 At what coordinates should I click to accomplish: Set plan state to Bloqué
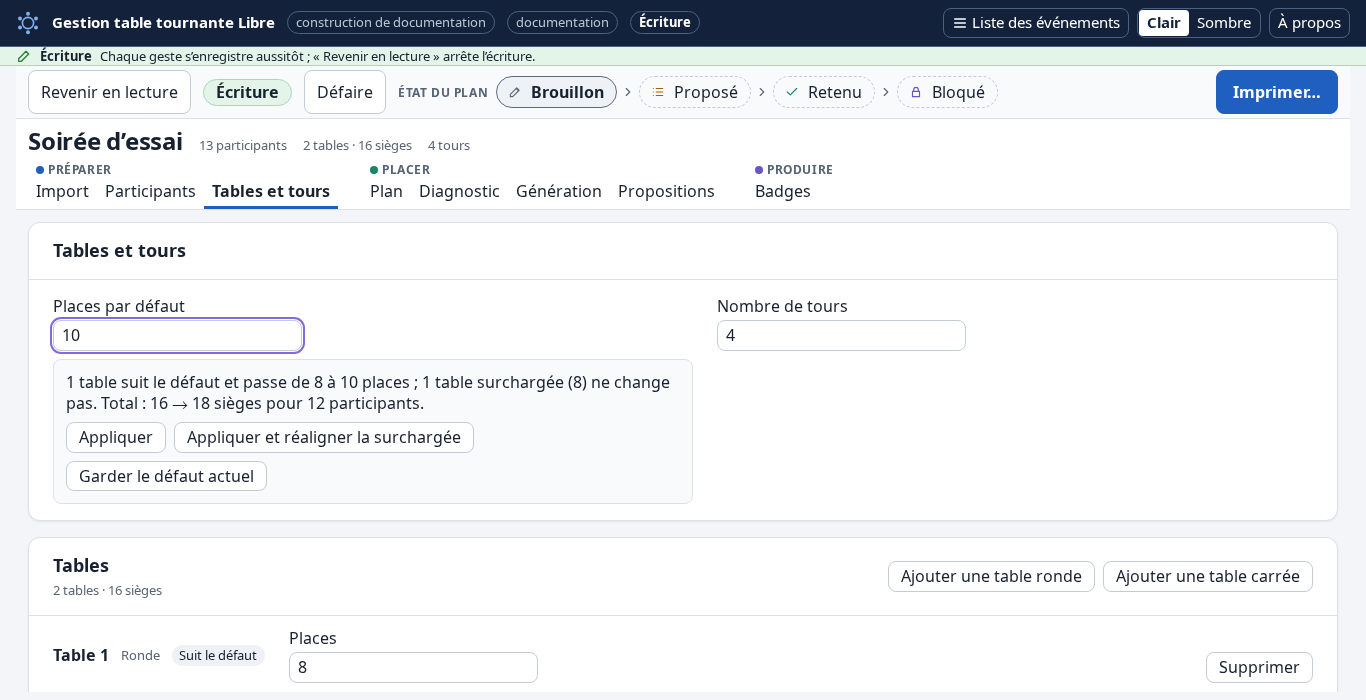[x=947, y=92]
